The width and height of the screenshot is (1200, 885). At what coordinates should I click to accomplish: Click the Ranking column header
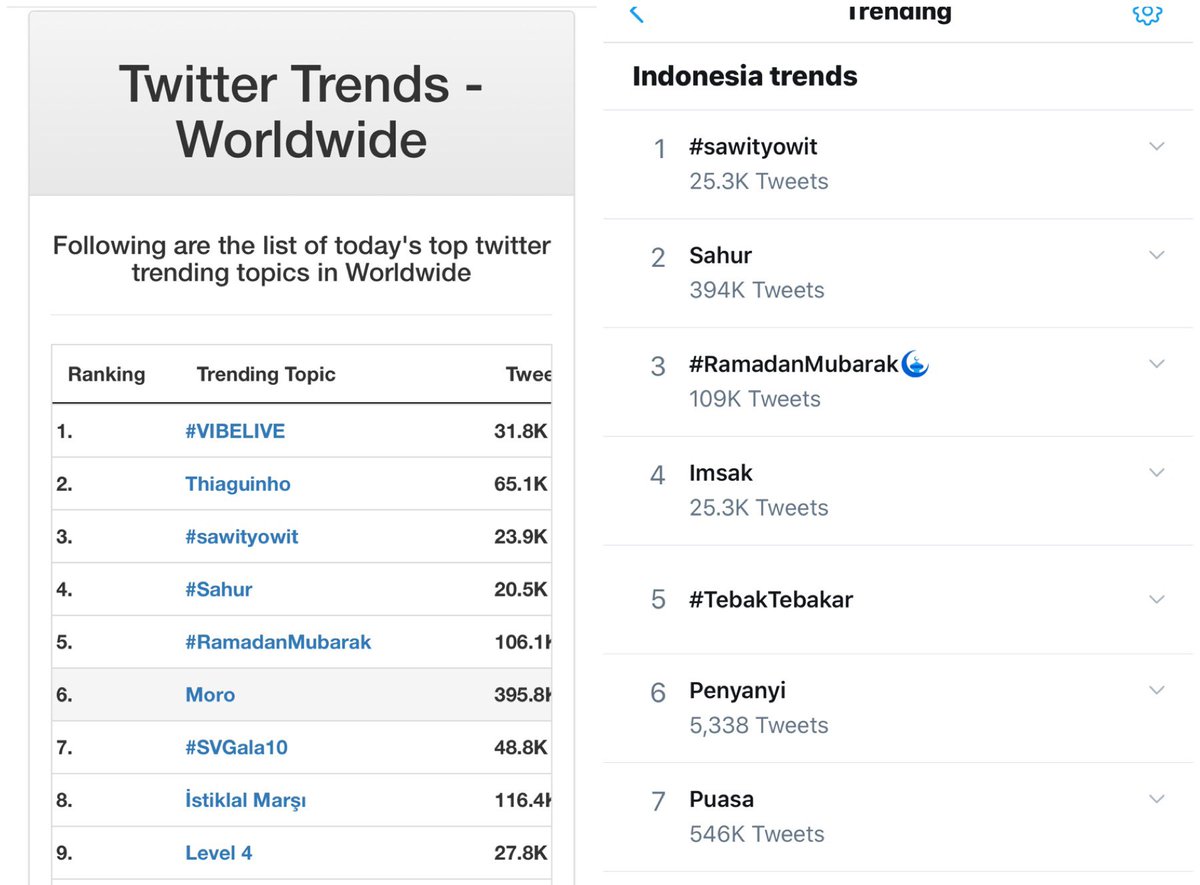pyautogui.click(x=106, y=375)
